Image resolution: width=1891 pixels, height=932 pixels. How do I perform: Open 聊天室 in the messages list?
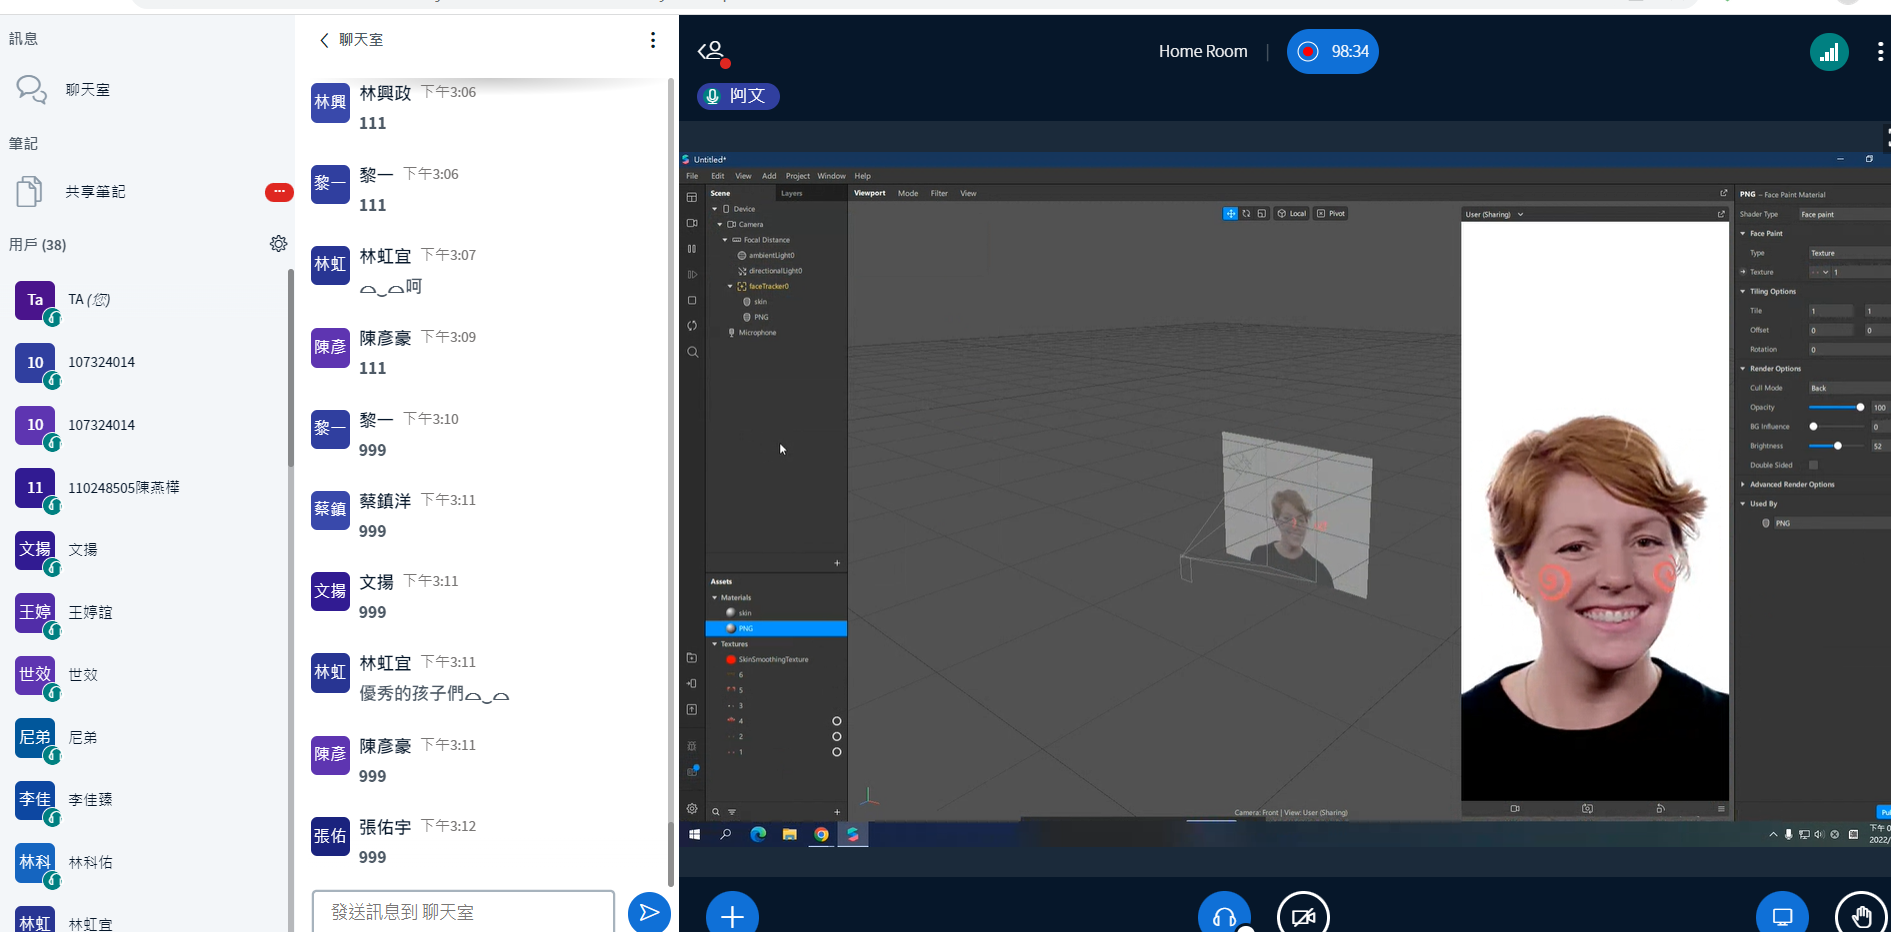88,90
